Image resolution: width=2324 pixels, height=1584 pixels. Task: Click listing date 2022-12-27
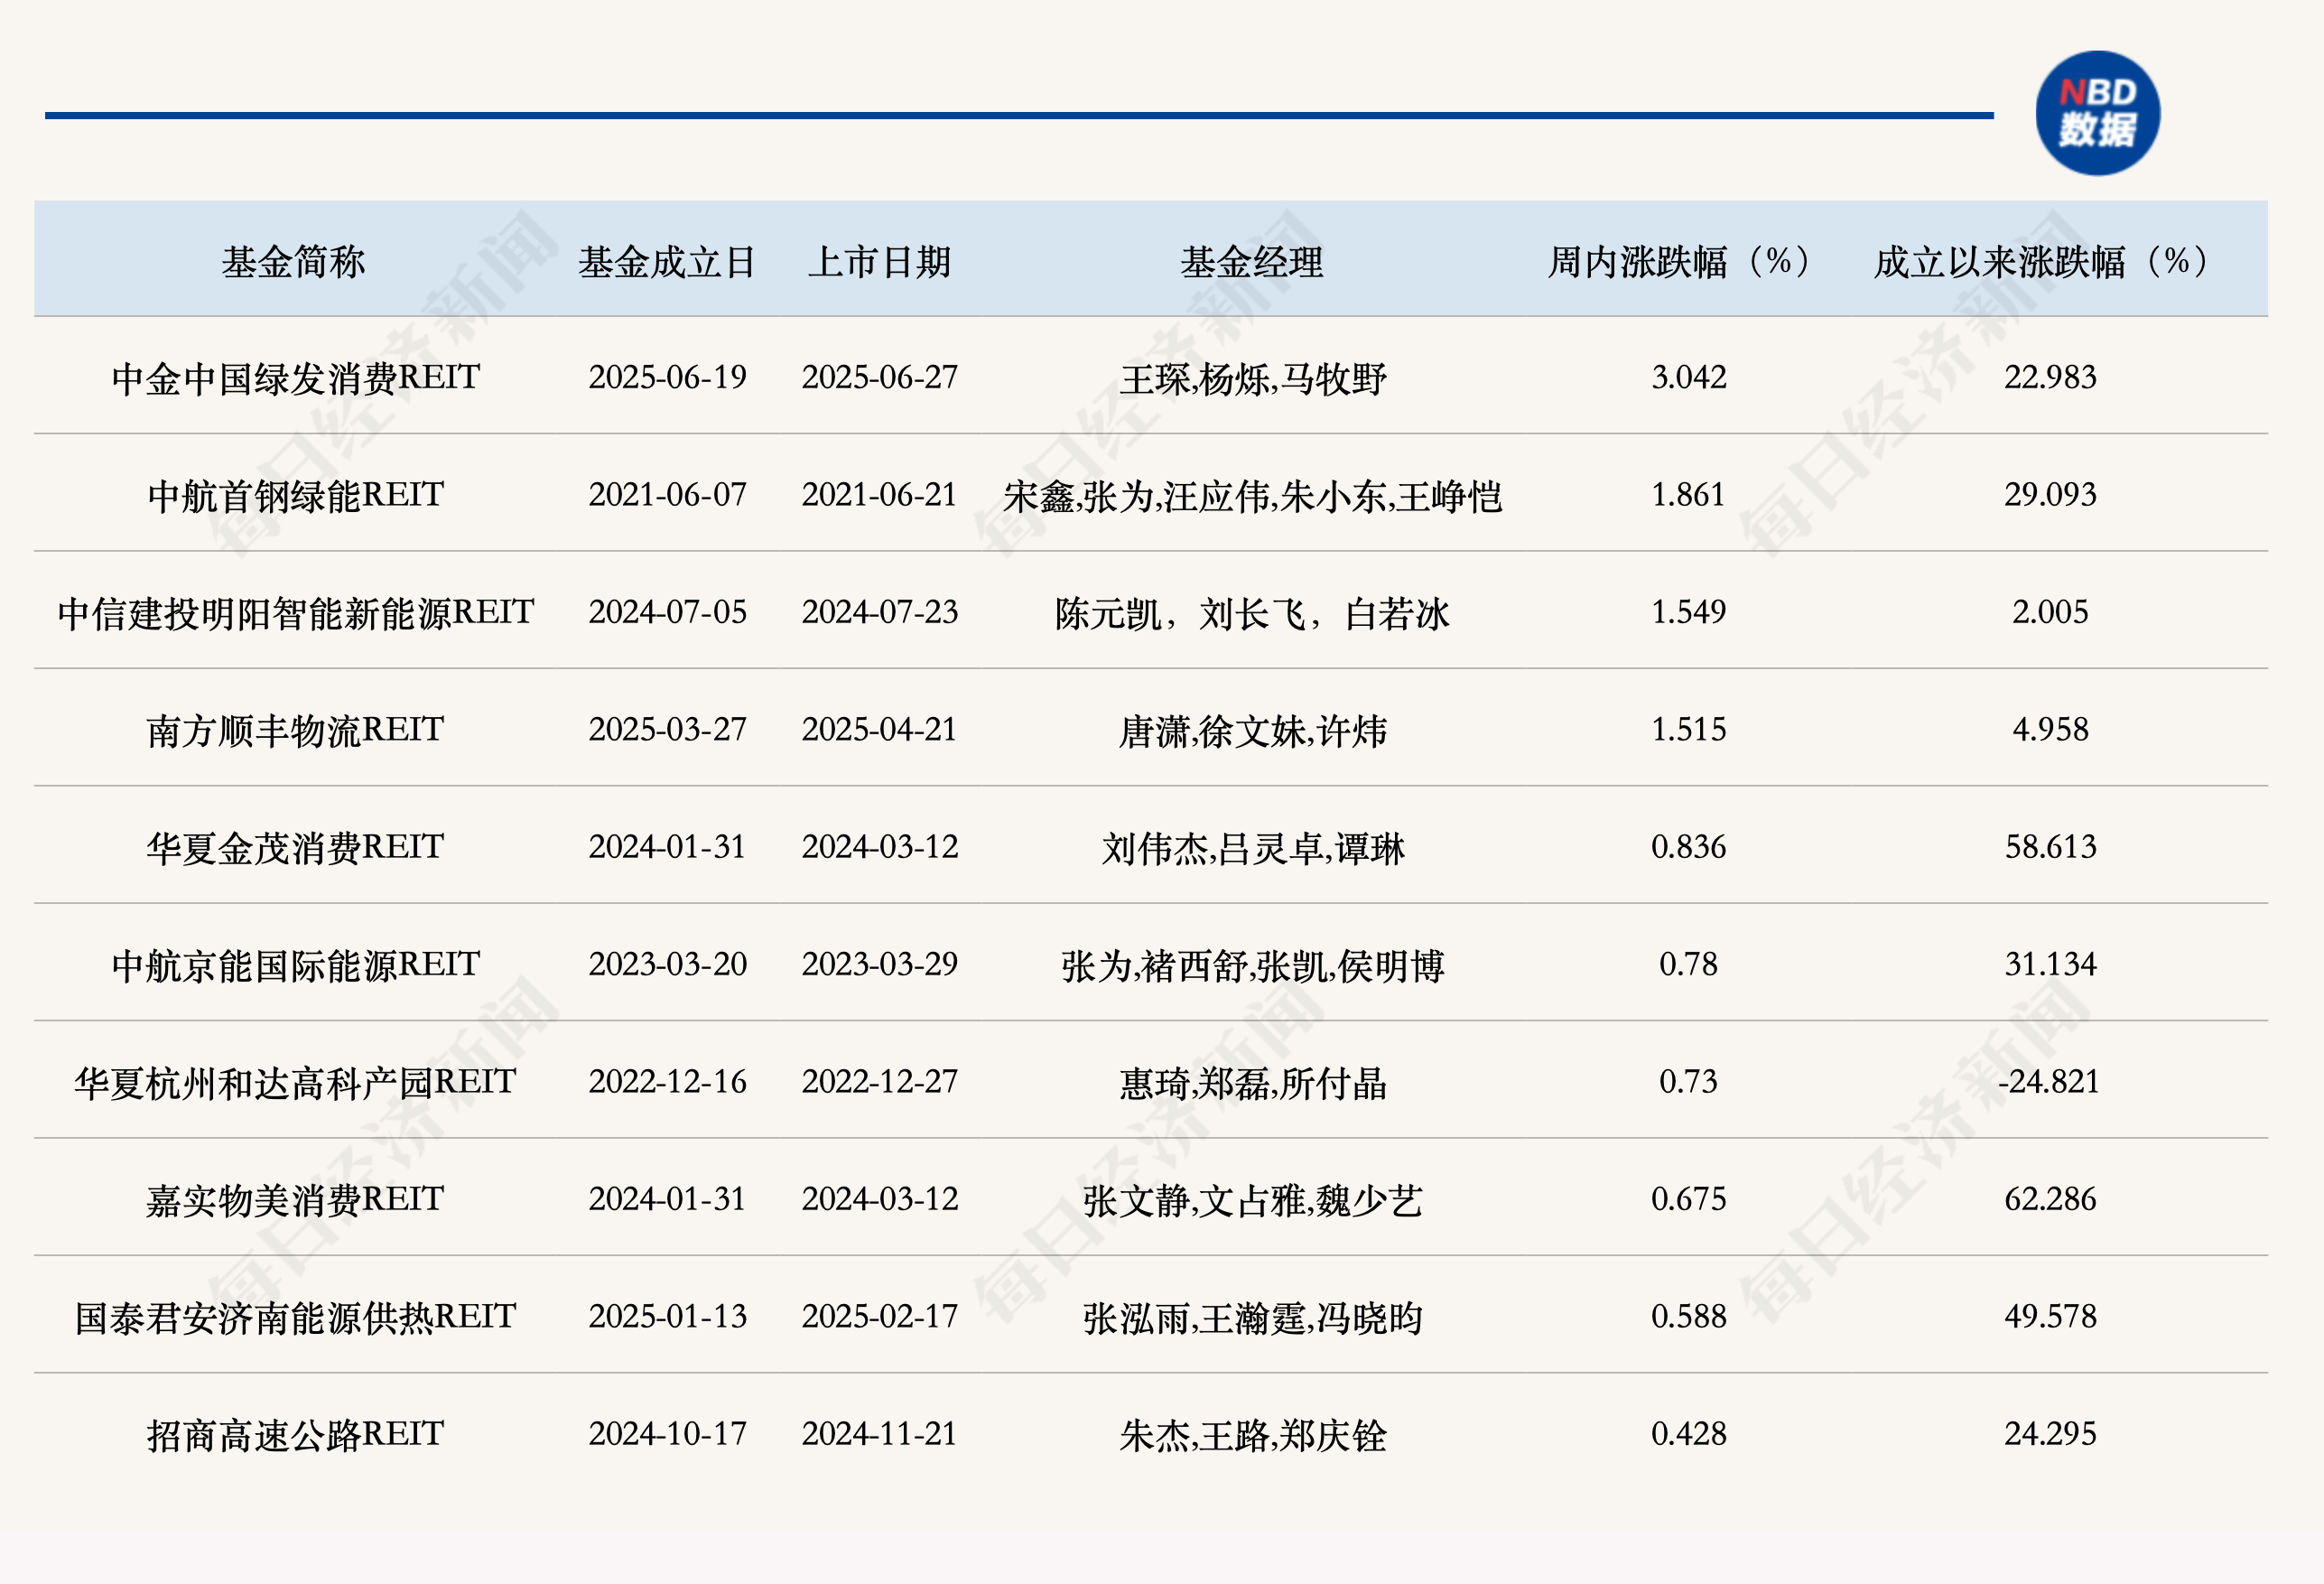click(x=880, y=1081)
